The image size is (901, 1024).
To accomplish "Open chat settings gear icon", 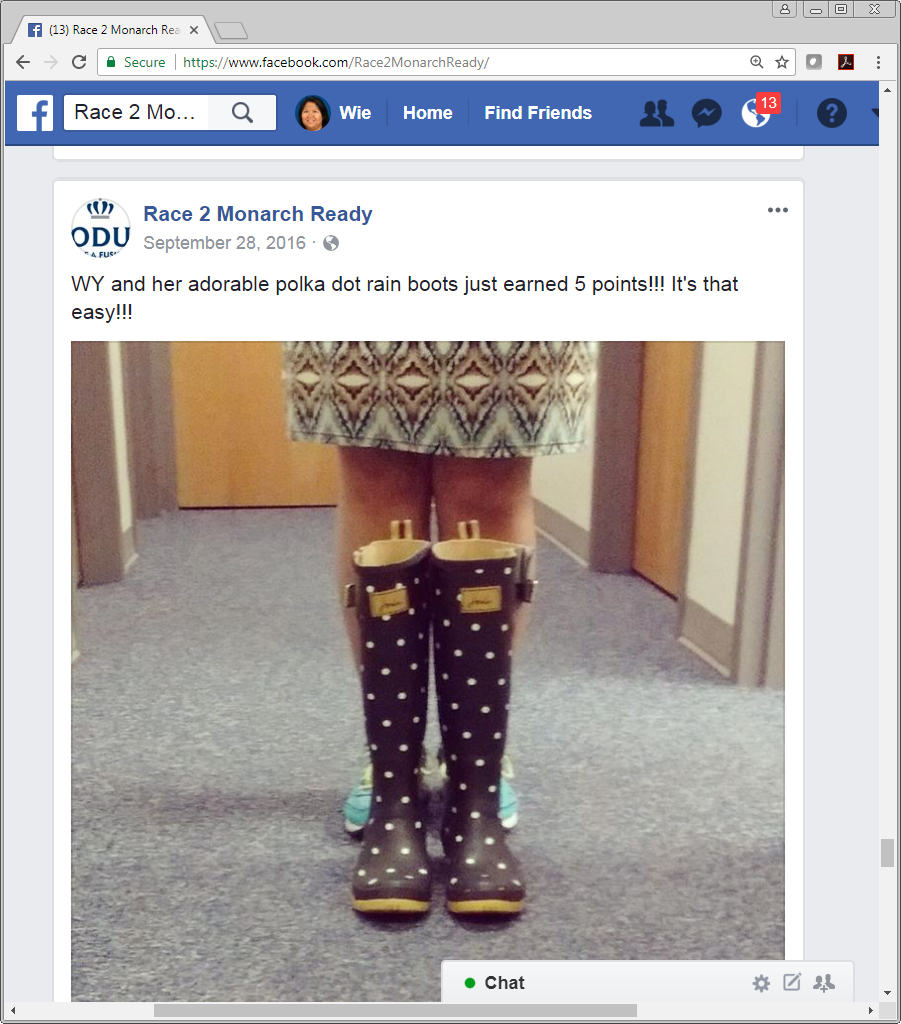I will pyautogui.click(x=761, y=983).
